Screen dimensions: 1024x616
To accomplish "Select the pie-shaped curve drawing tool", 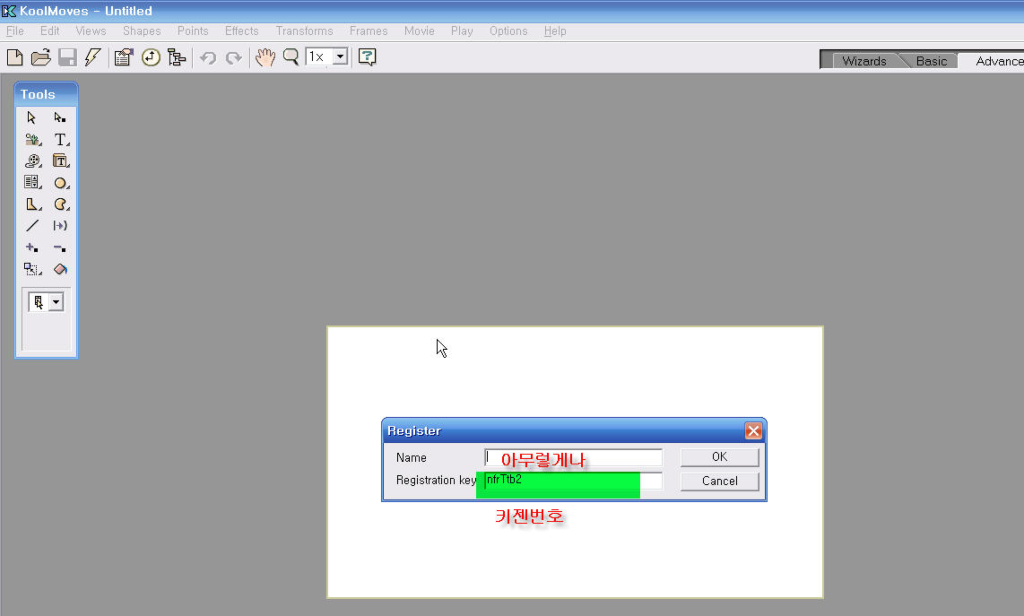I will pyautogui.click(x=61, y=204).
